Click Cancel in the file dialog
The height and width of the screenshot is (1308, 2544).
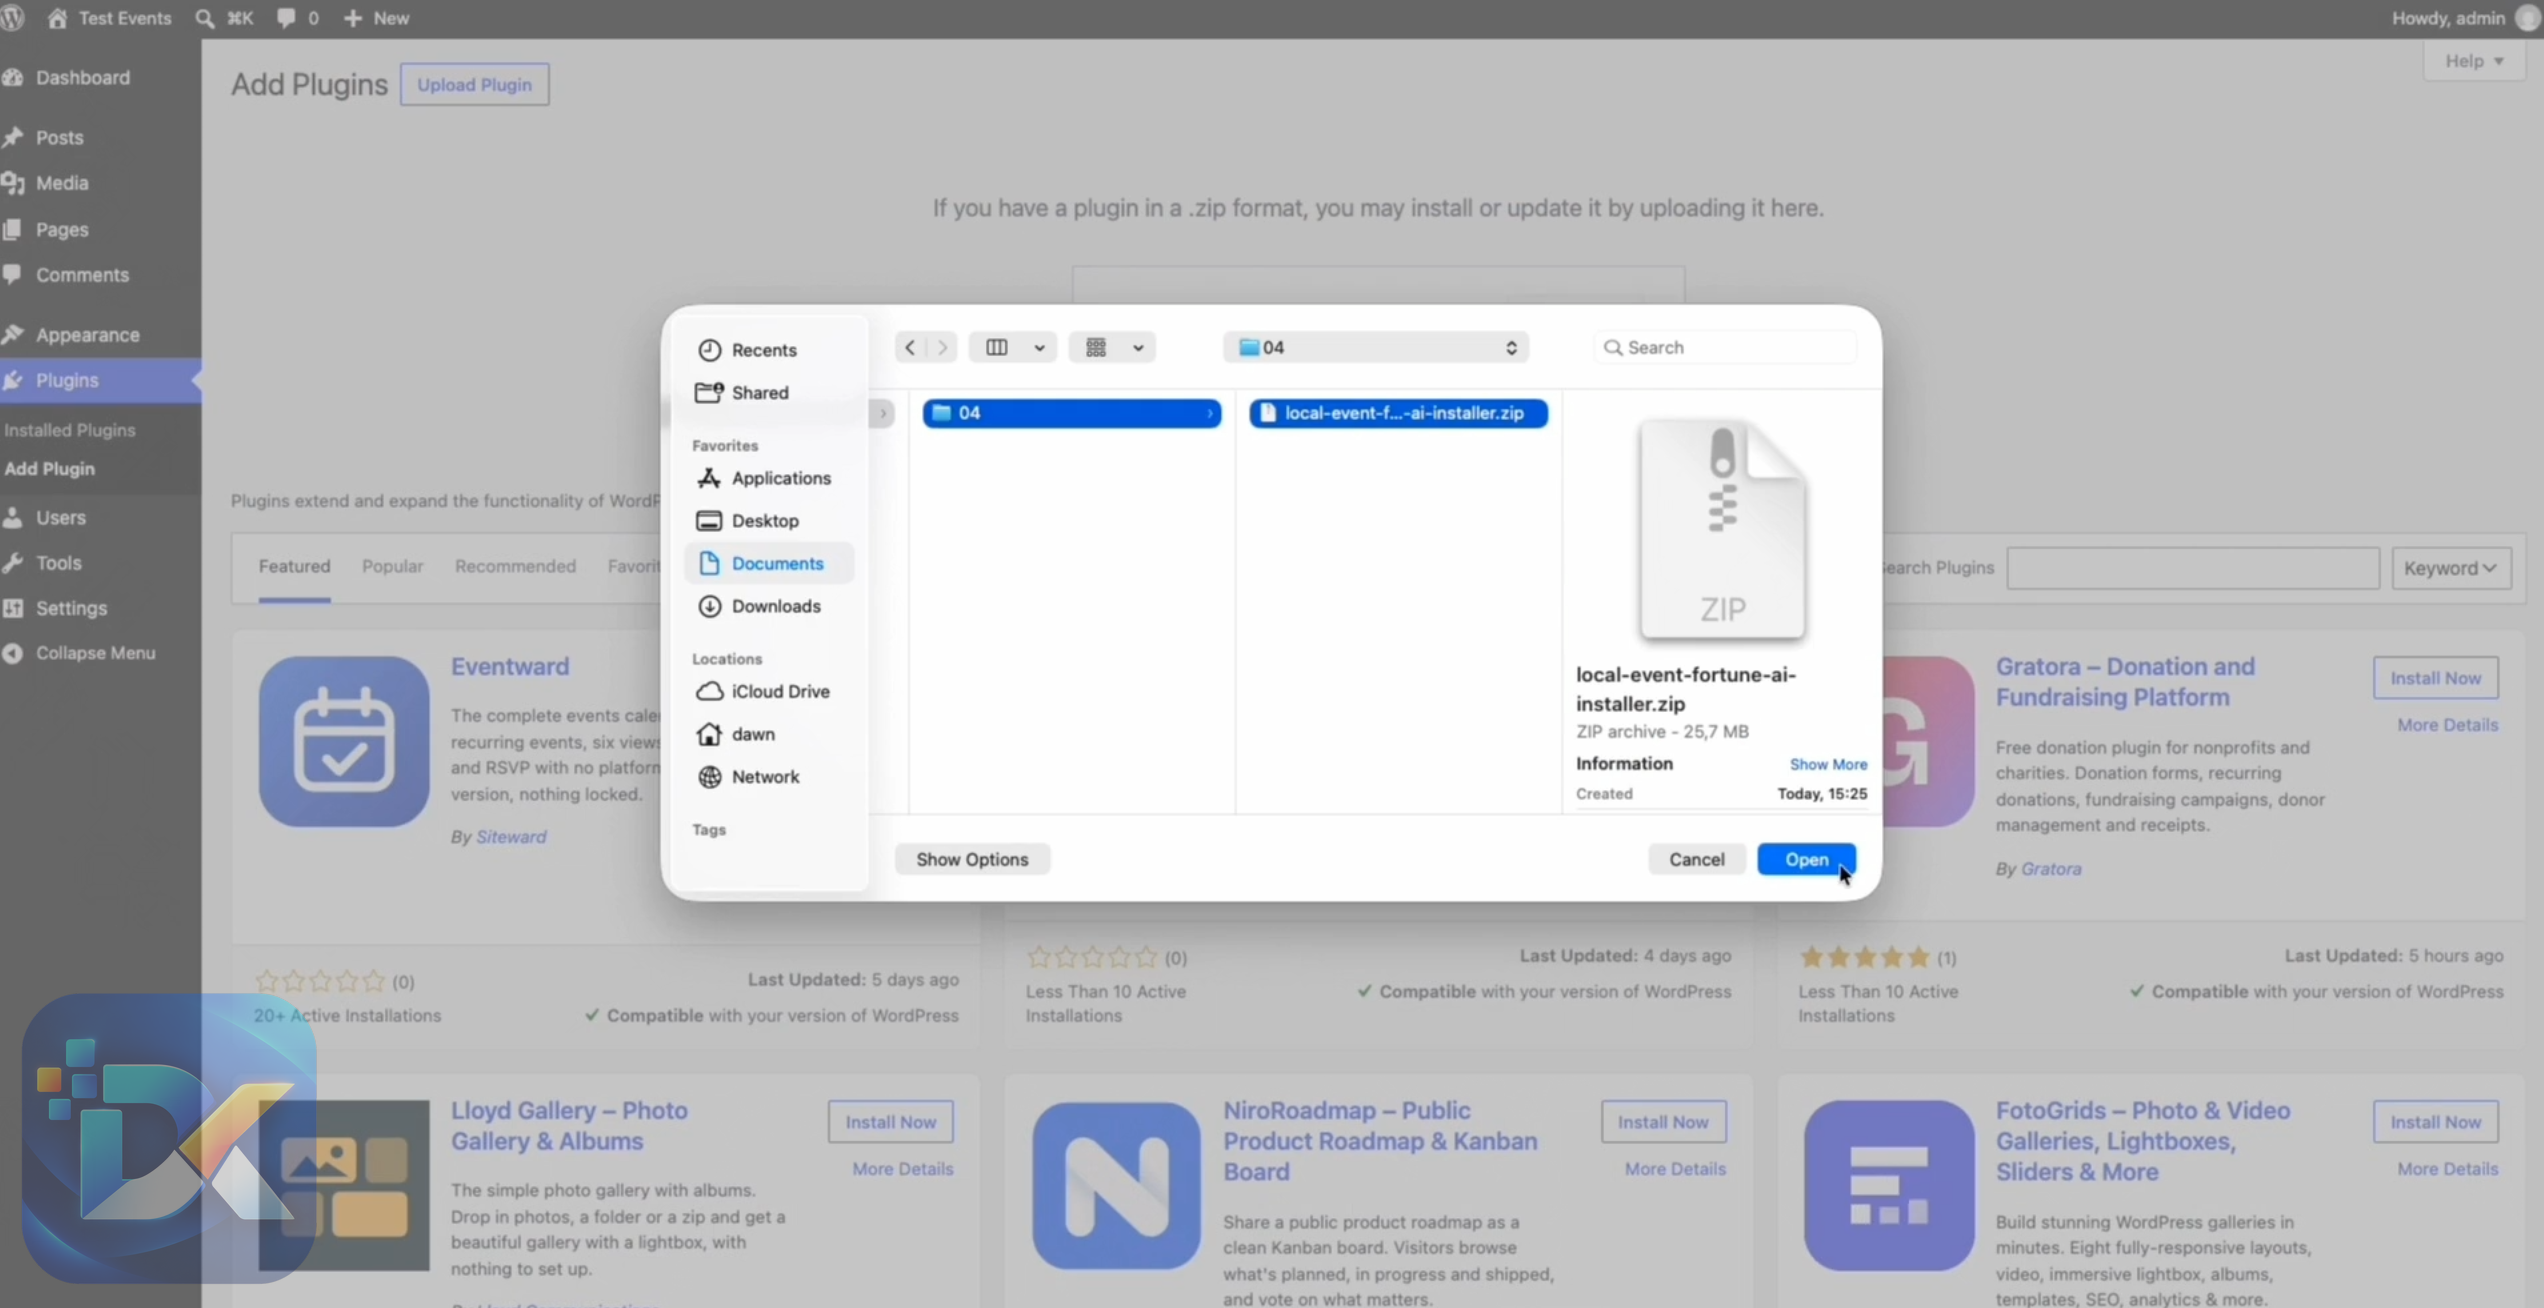(1696, 859)
